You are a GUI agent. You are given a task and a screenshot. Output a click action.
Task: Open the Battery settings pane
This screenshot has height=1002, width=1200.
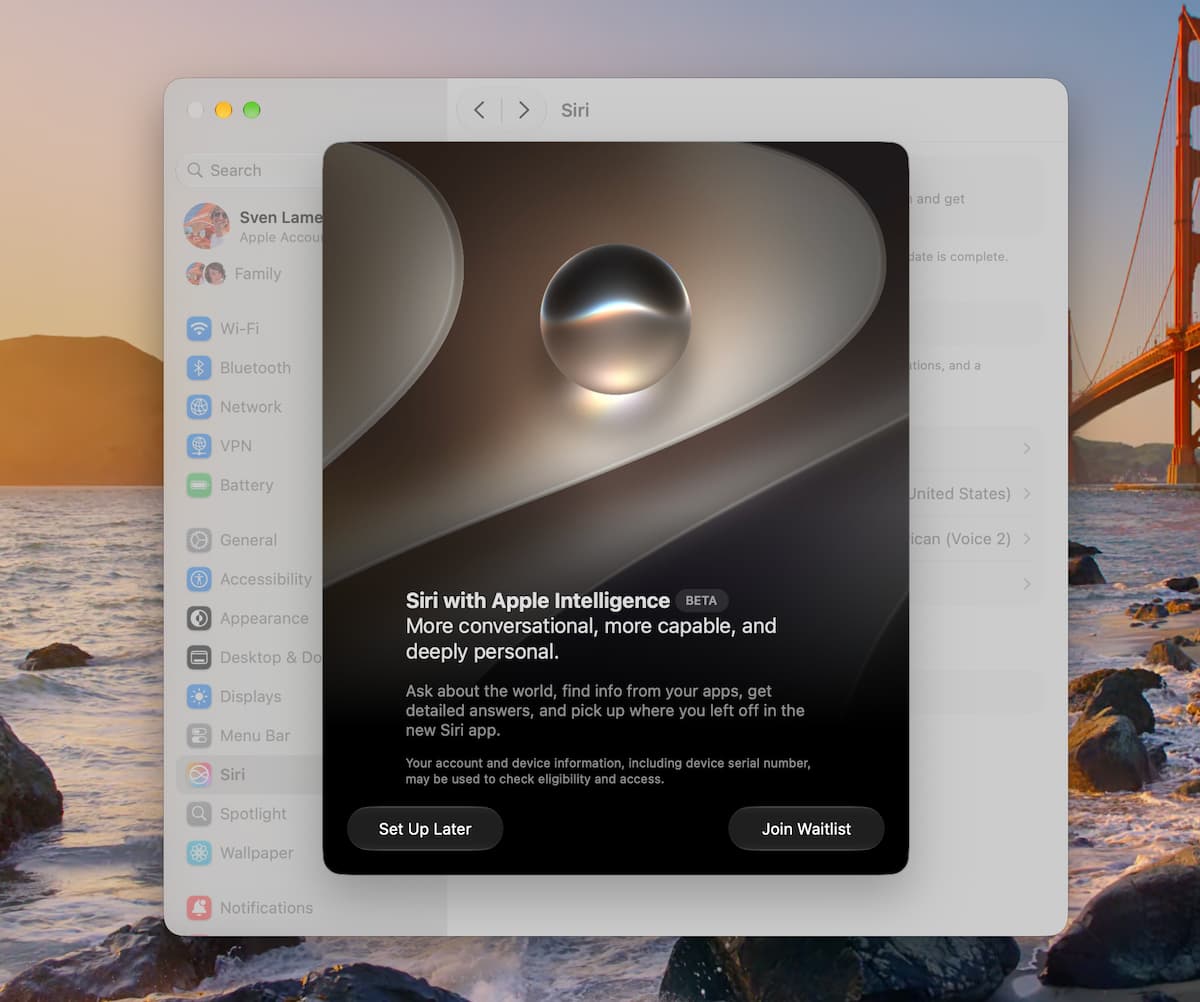(x=229, y=485)
